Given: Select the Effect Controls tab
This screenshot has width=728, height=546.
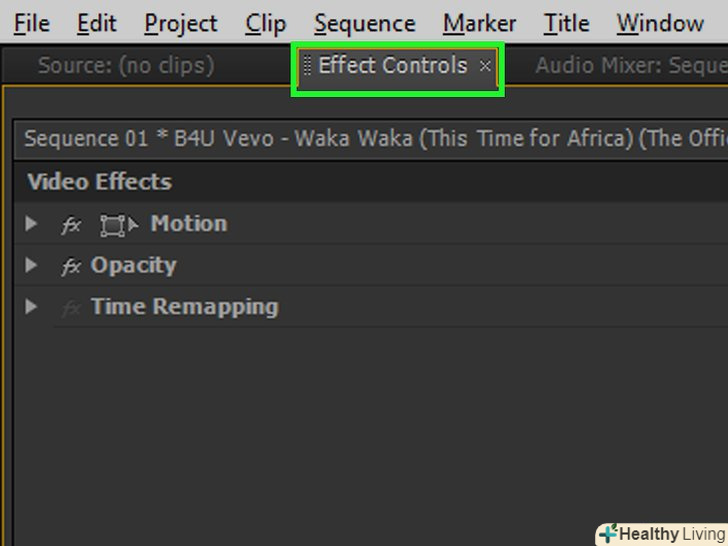Looking at the screenshot, I should point(393,66).
